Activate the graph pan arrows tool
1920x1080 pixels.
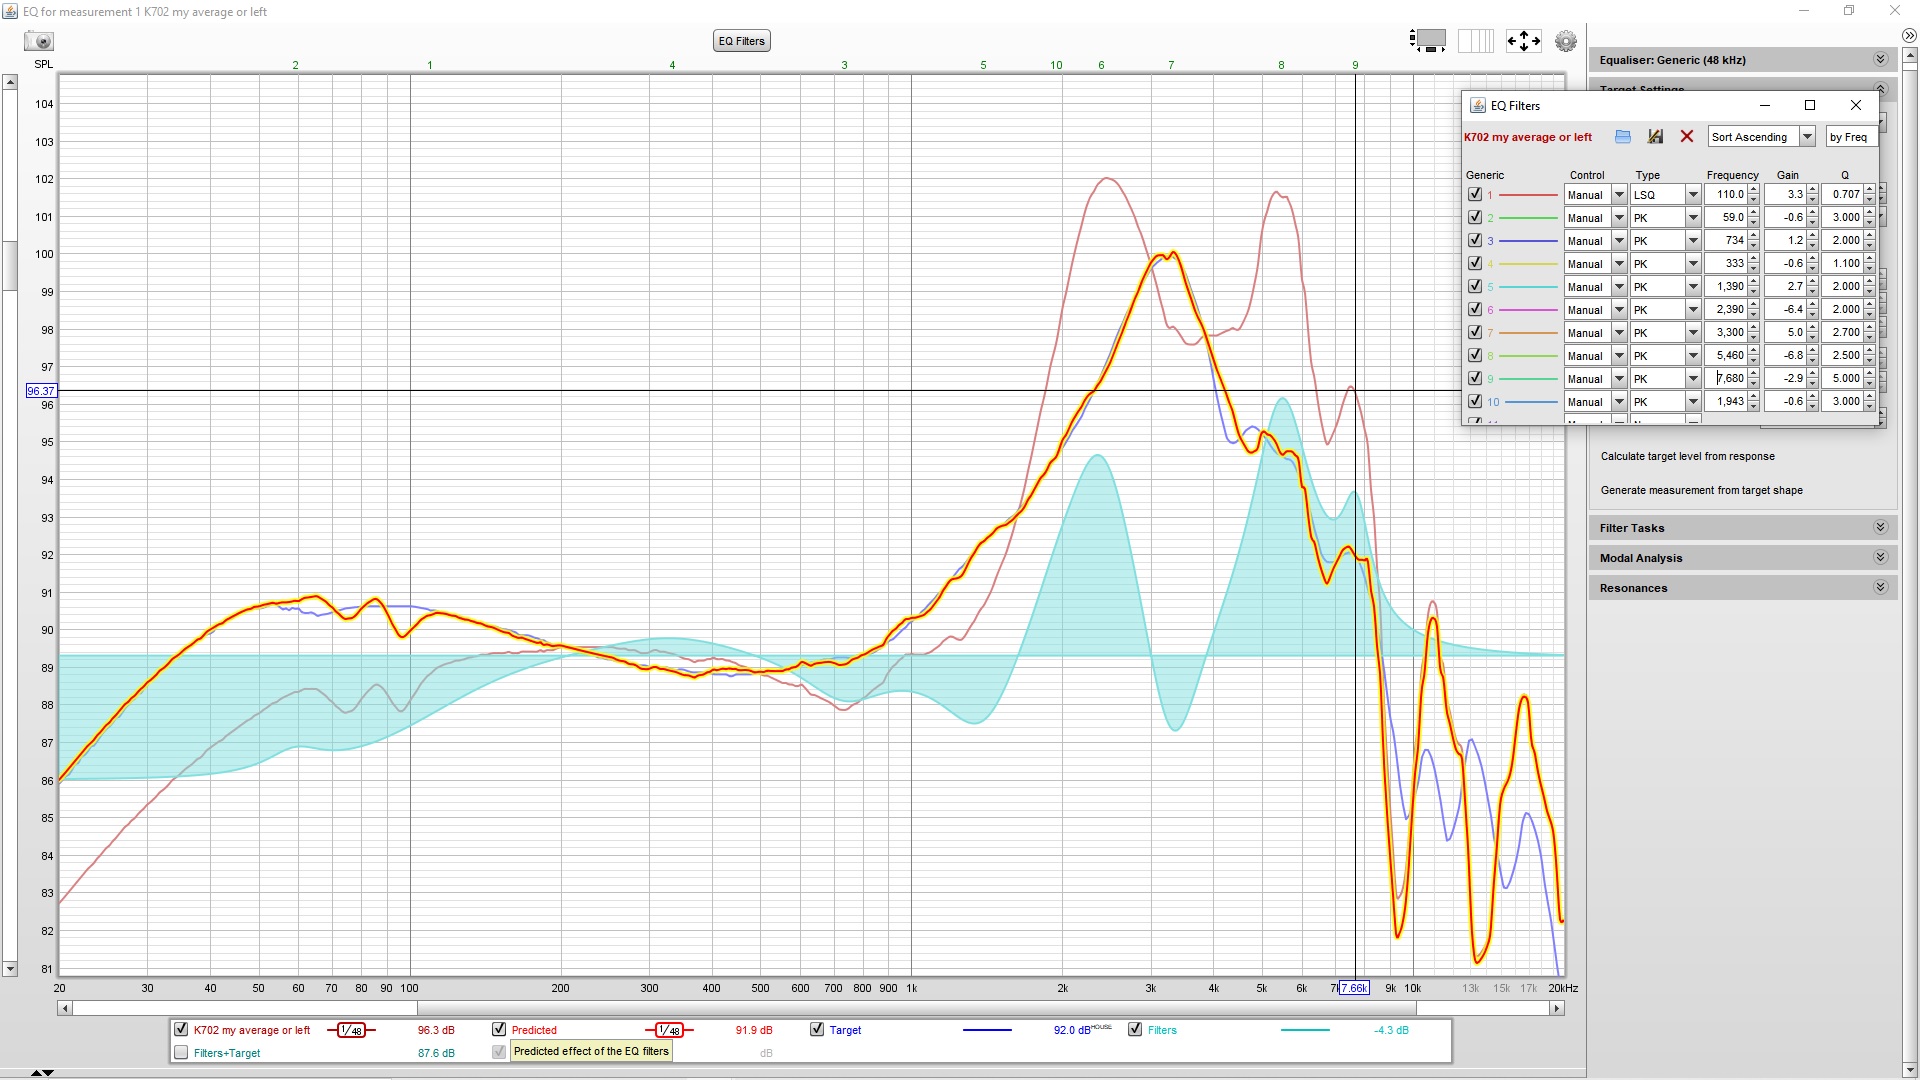click(x=1523, y=41)
